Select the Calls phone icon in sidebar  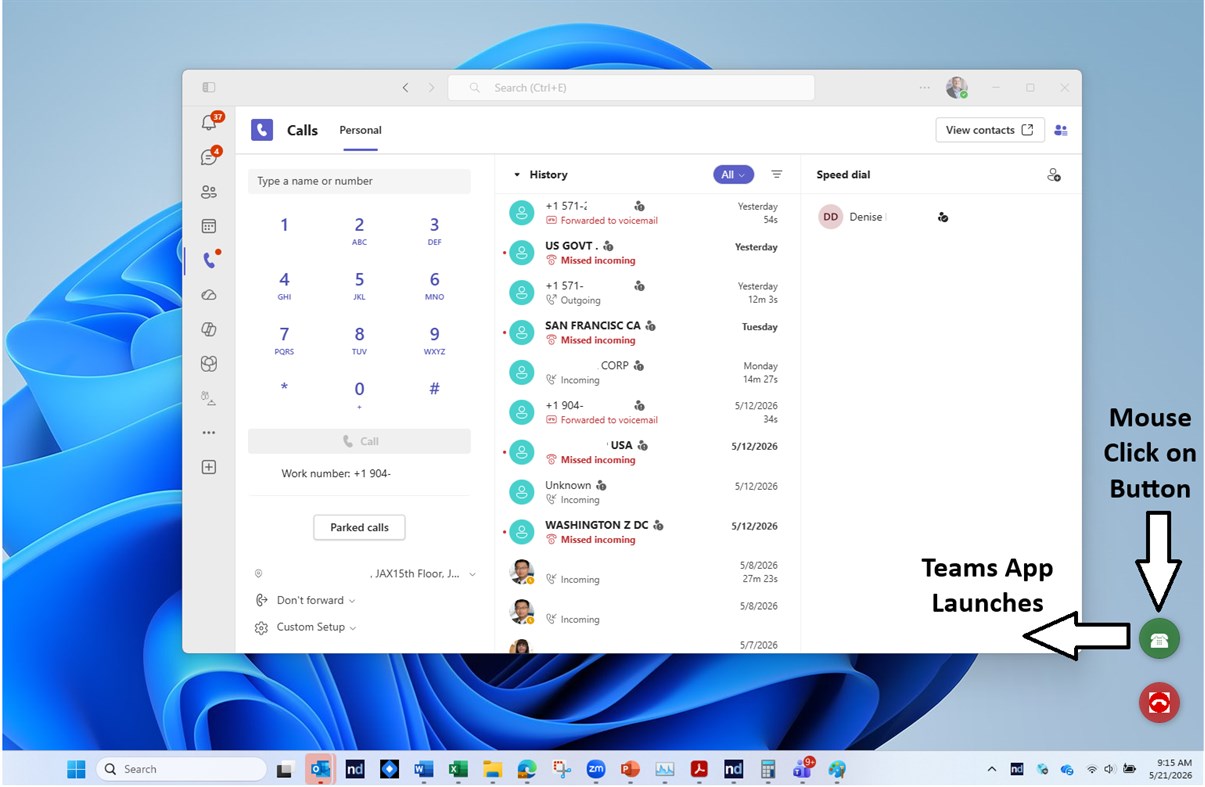pos(209,260)
